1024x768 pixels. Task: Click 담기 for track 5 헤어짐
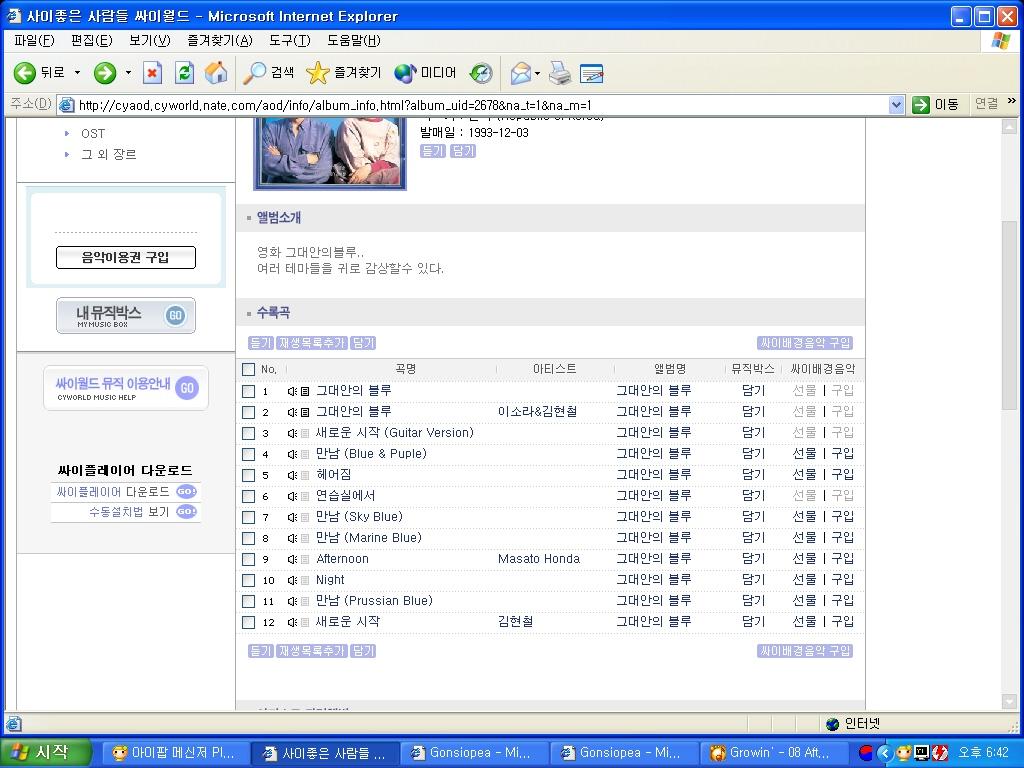[x=753, y=475]
